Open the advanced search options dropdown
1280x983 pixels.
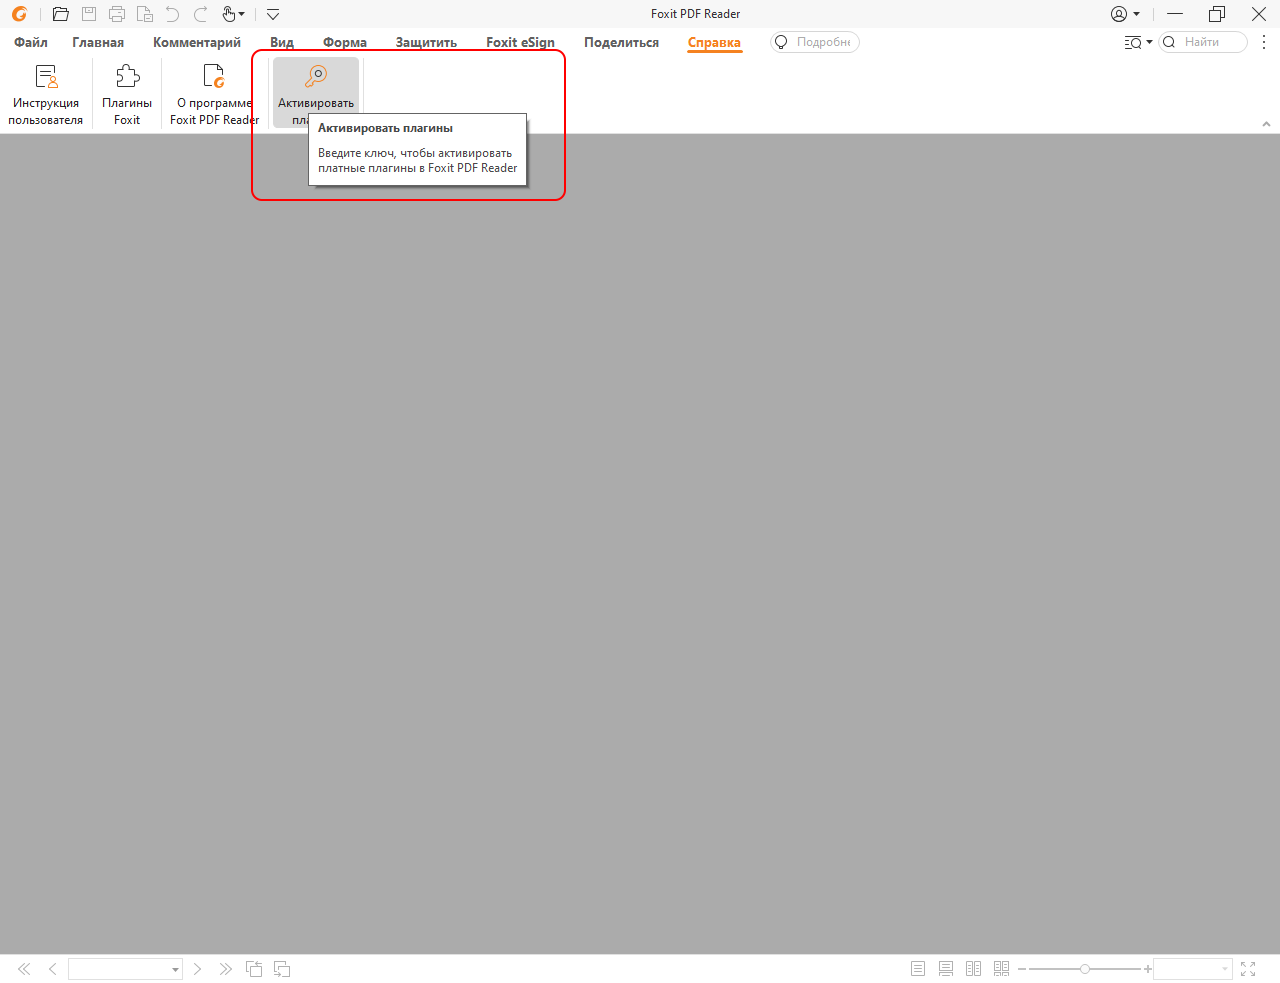[x=1138, y=42]
